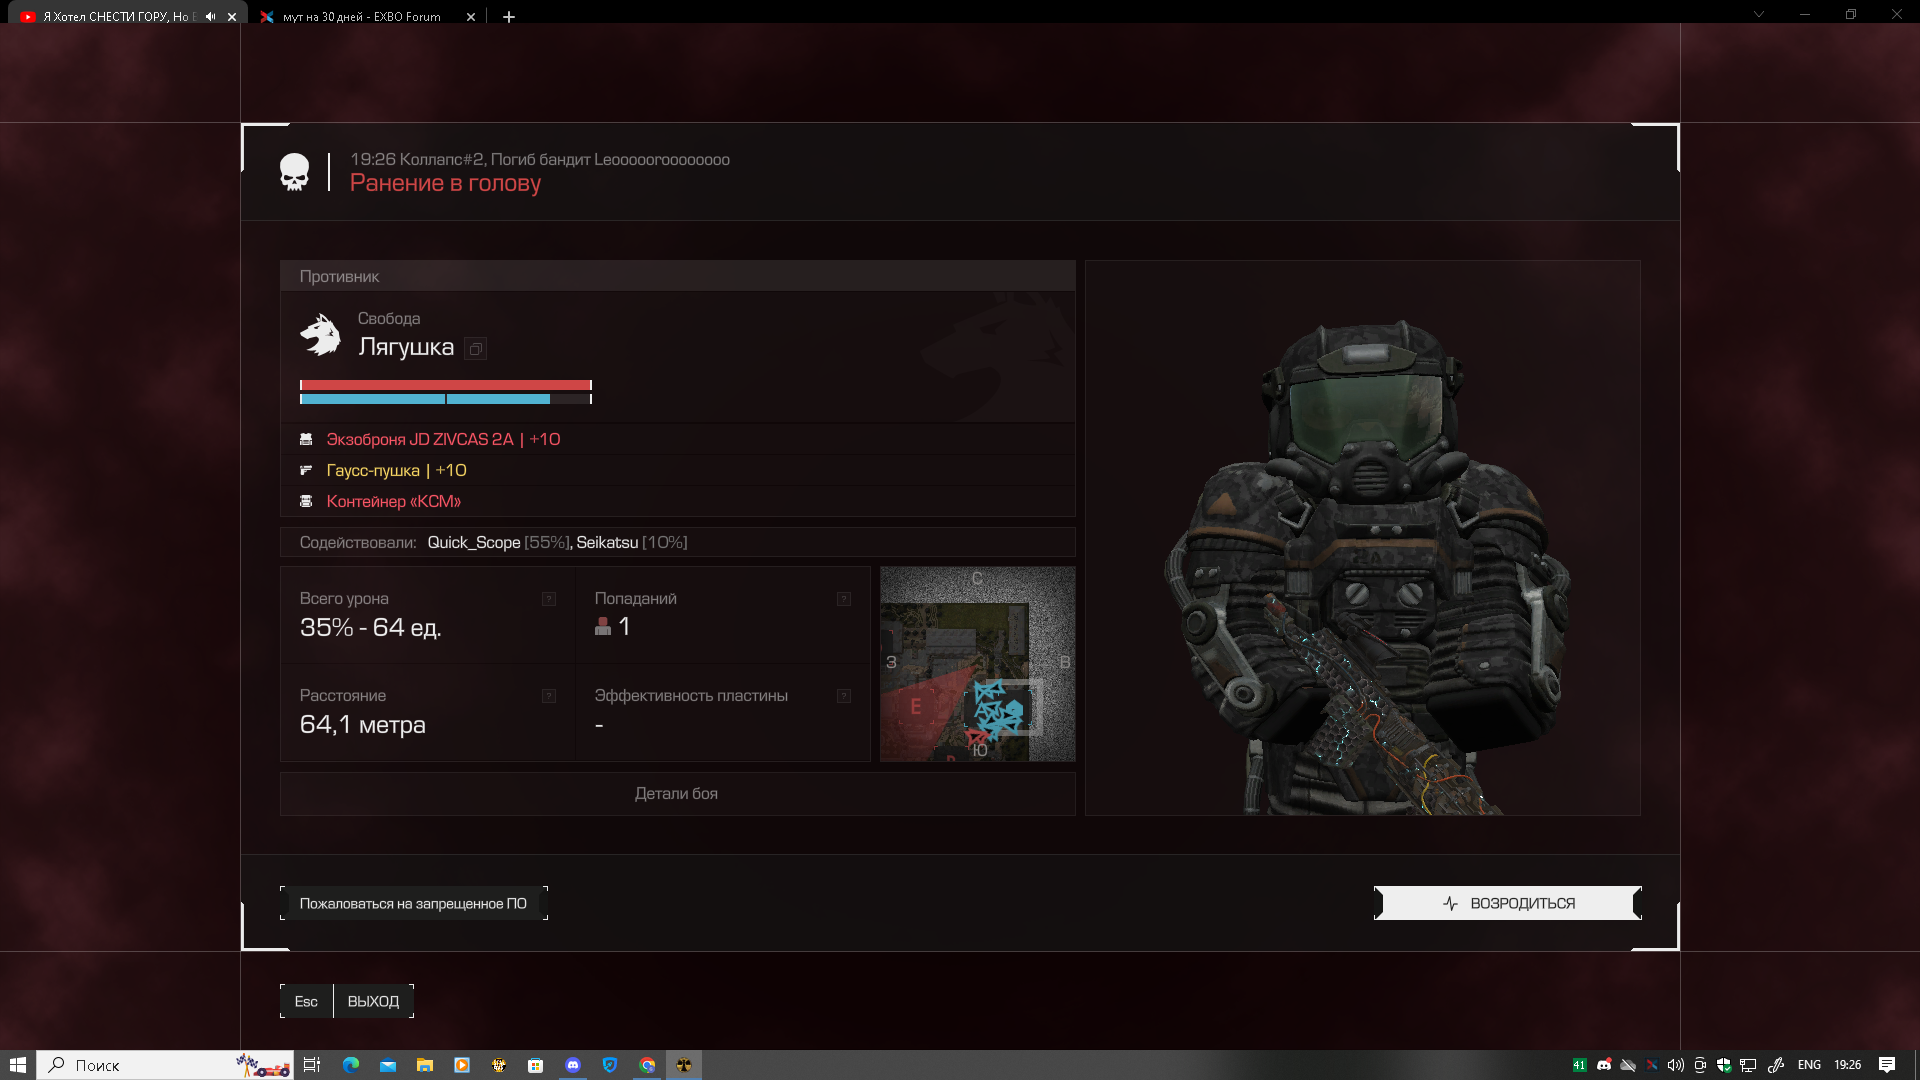The height and width of the screenshot is (1080, 1920).
Task: Open the network monitor tray icon
Action: click(1748, 1065)
